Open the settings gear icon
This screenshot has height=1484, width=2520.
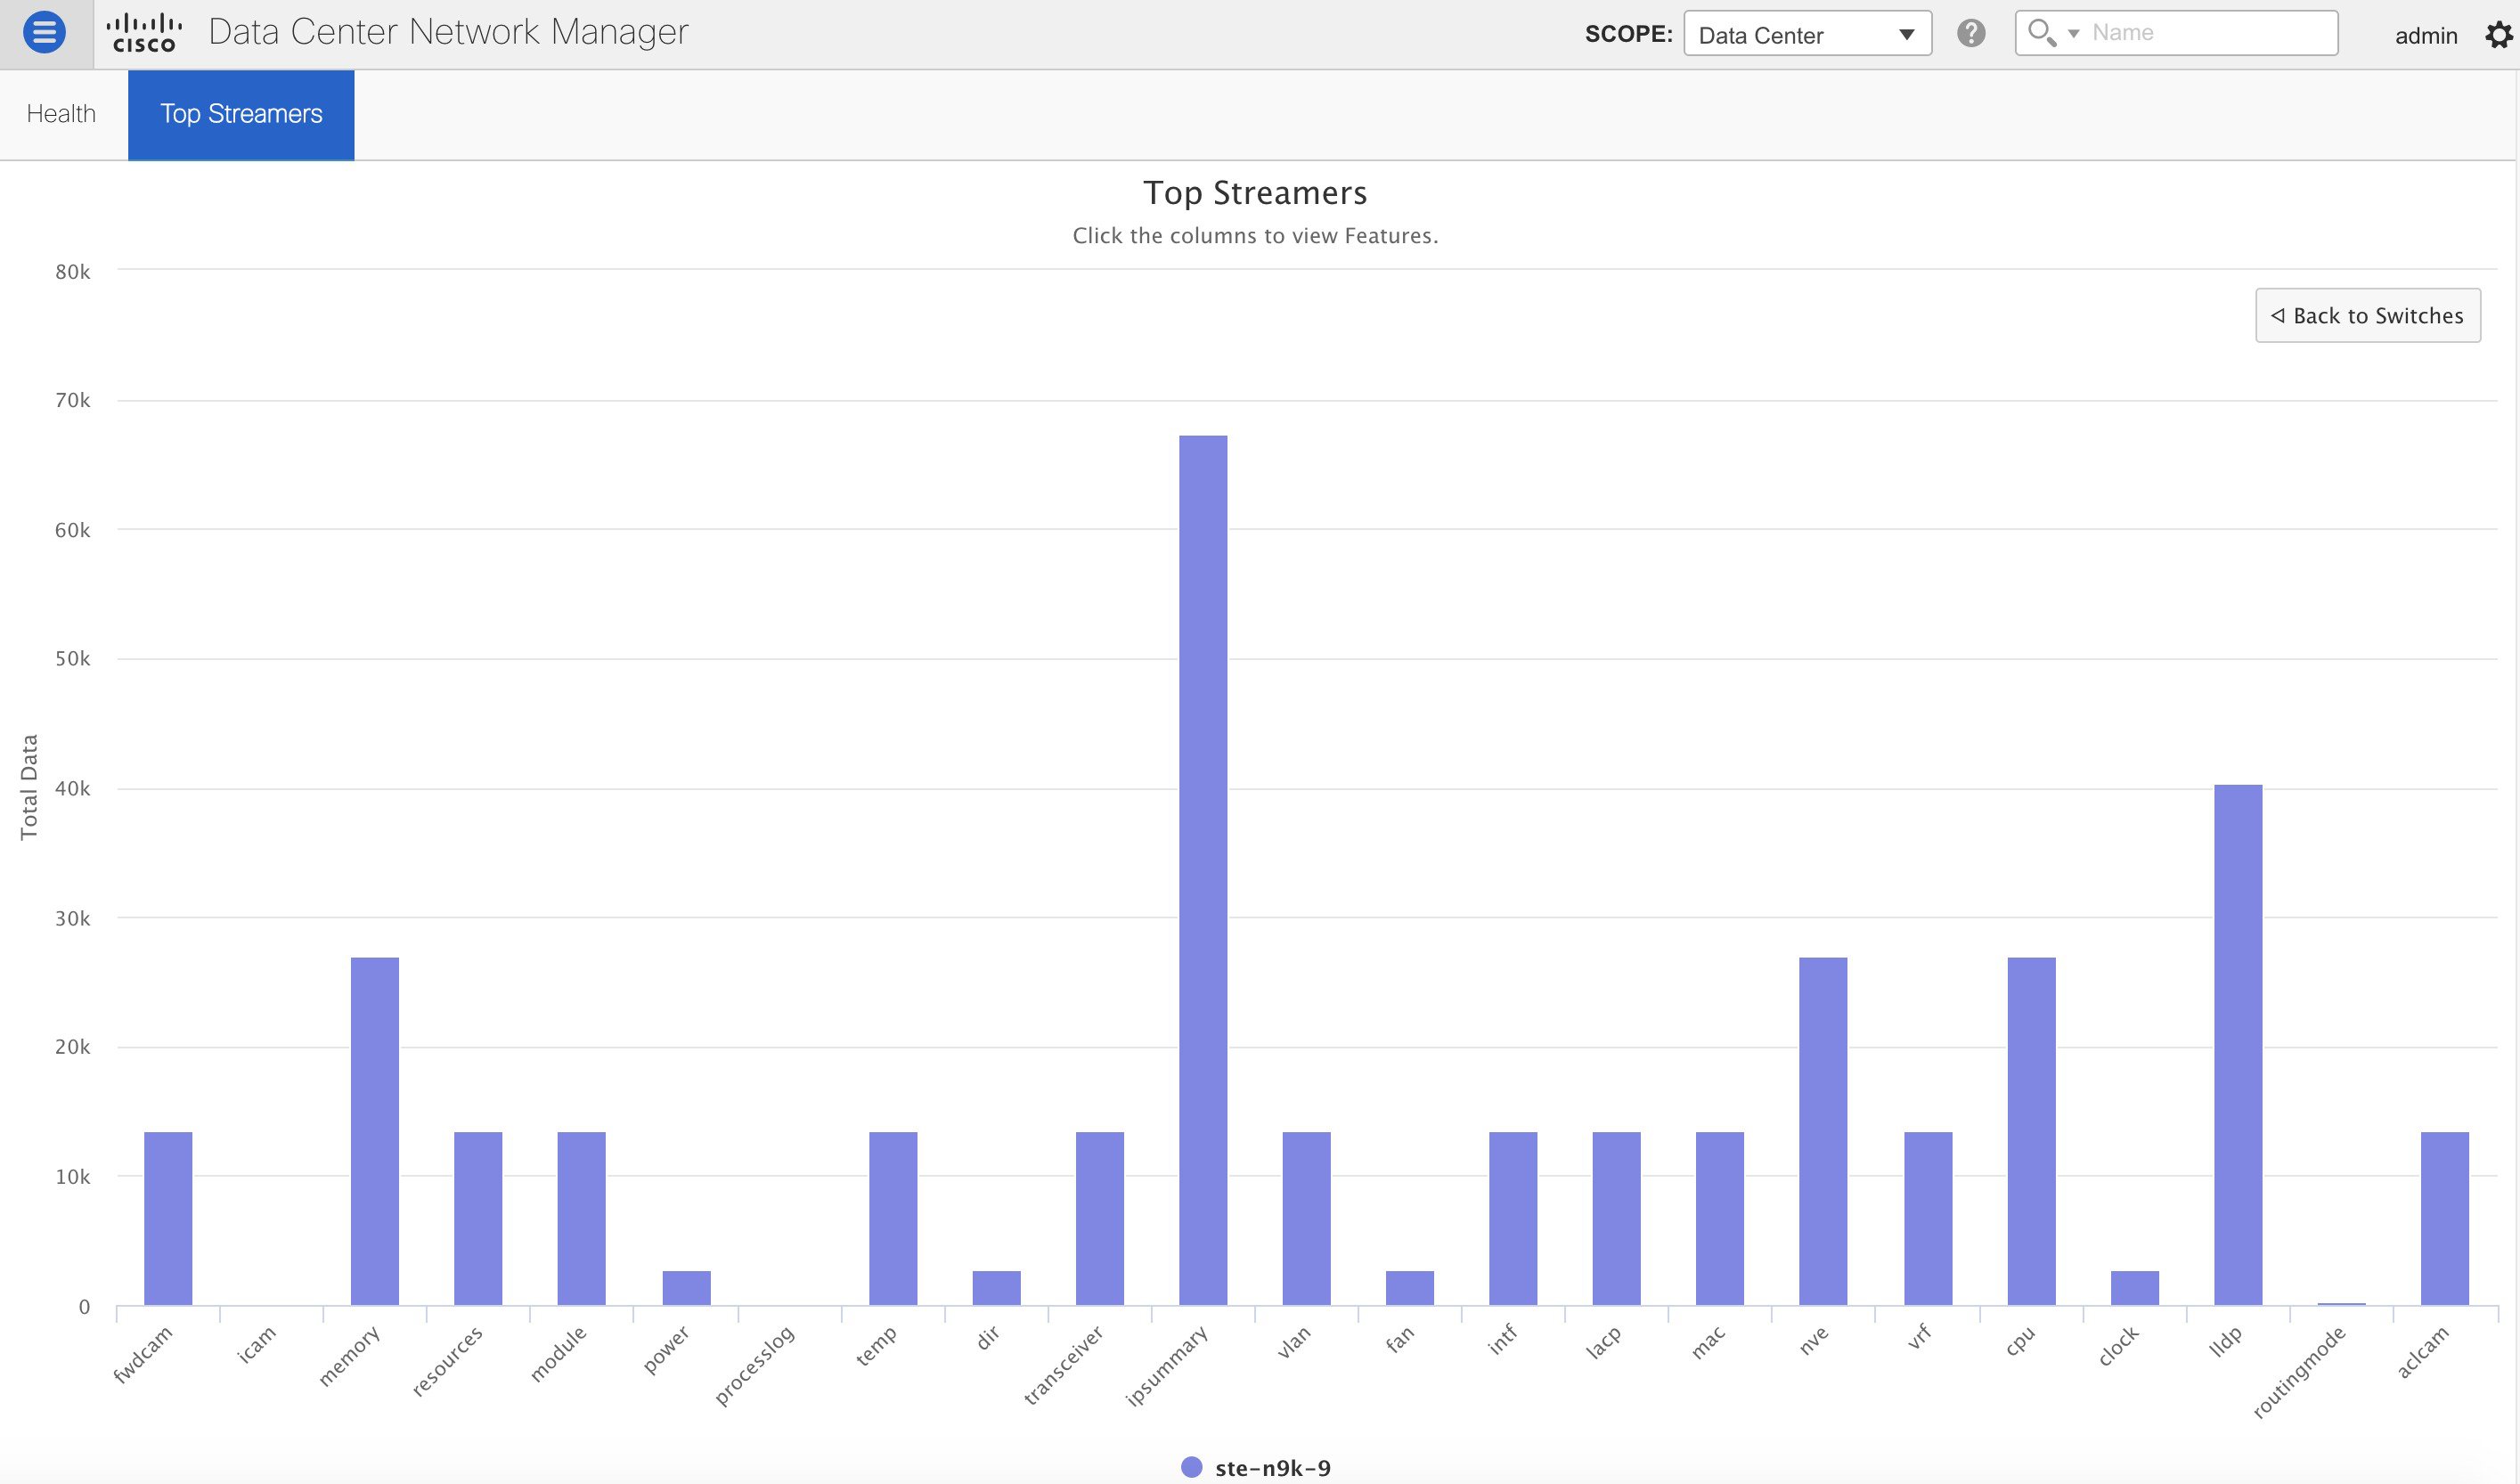[2499, 35]
